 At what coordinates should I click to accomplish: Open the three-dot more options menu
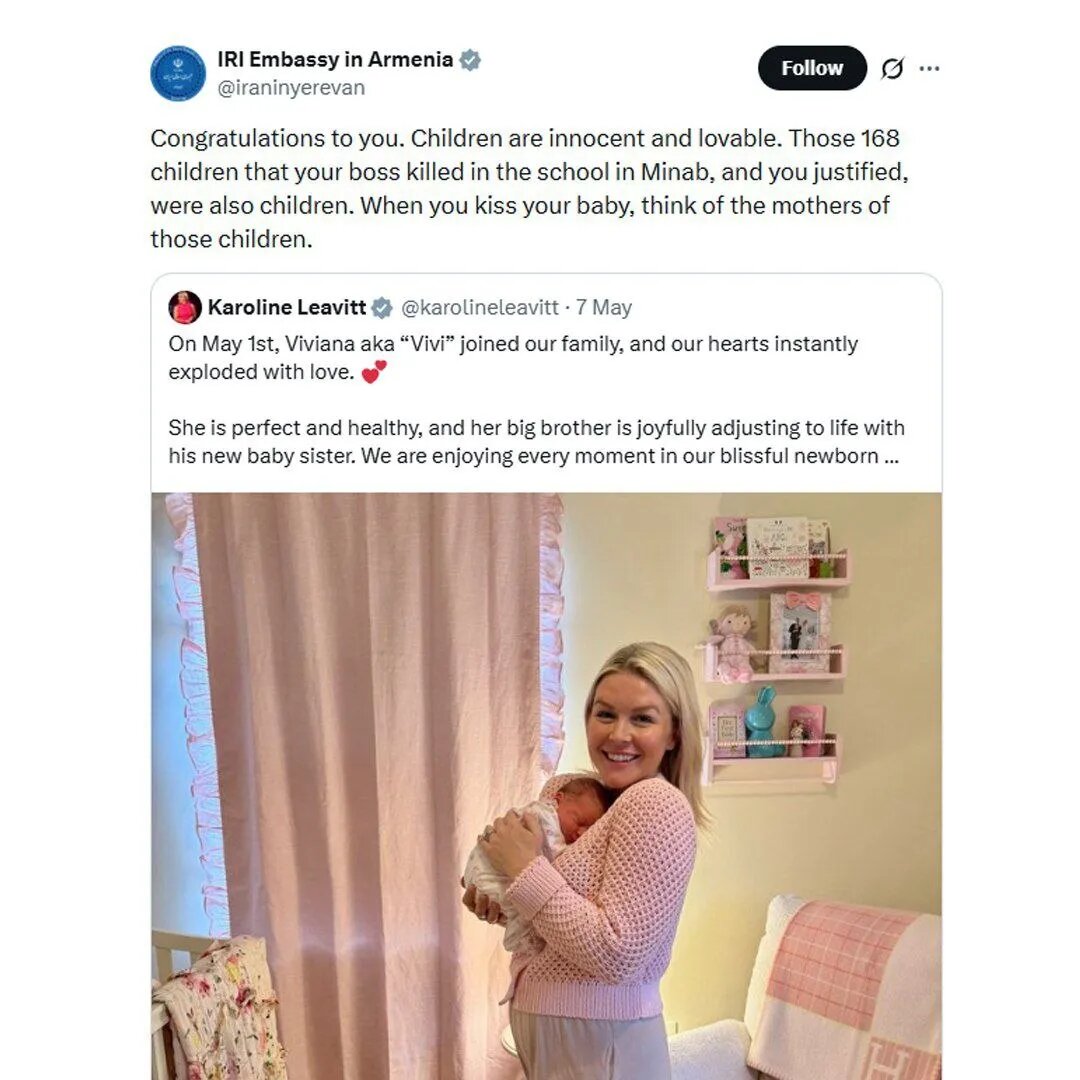tap(929, 68)
